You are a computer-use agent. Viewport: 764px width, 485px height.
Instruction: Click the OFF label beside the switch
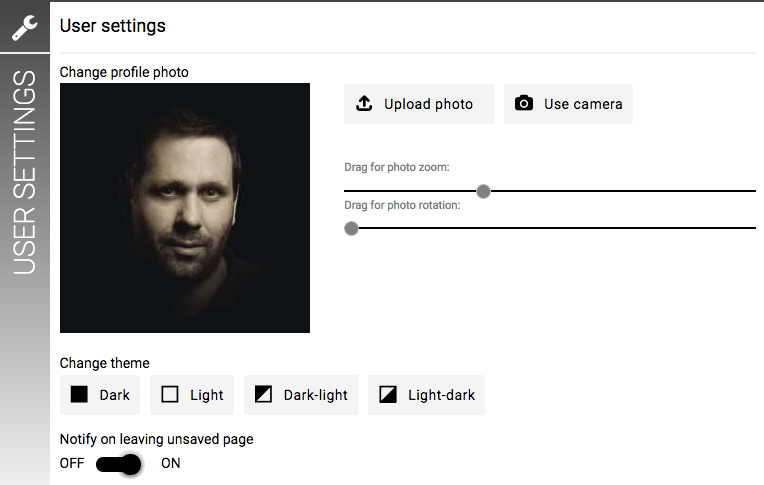pyautogui.click(x=72, y=463)
